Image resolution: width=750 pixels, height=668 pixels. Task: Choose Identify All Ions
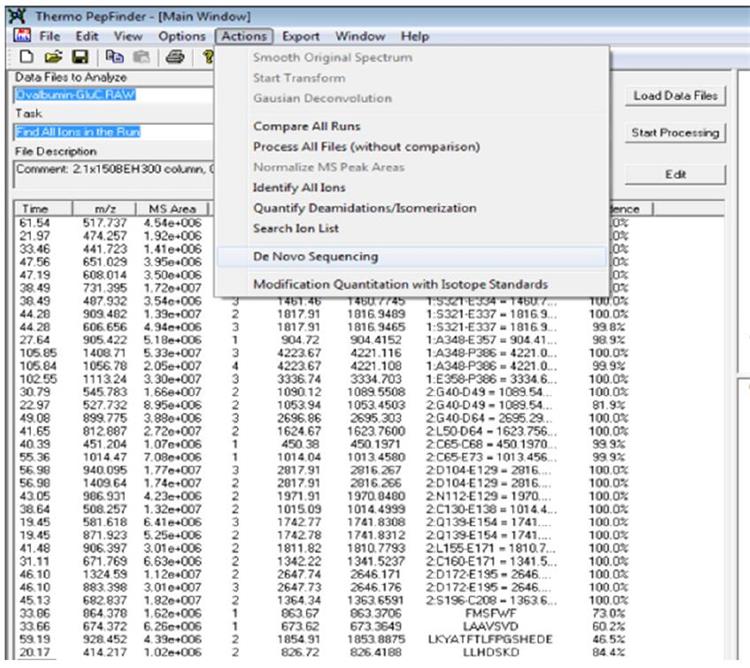pos(299,187)
